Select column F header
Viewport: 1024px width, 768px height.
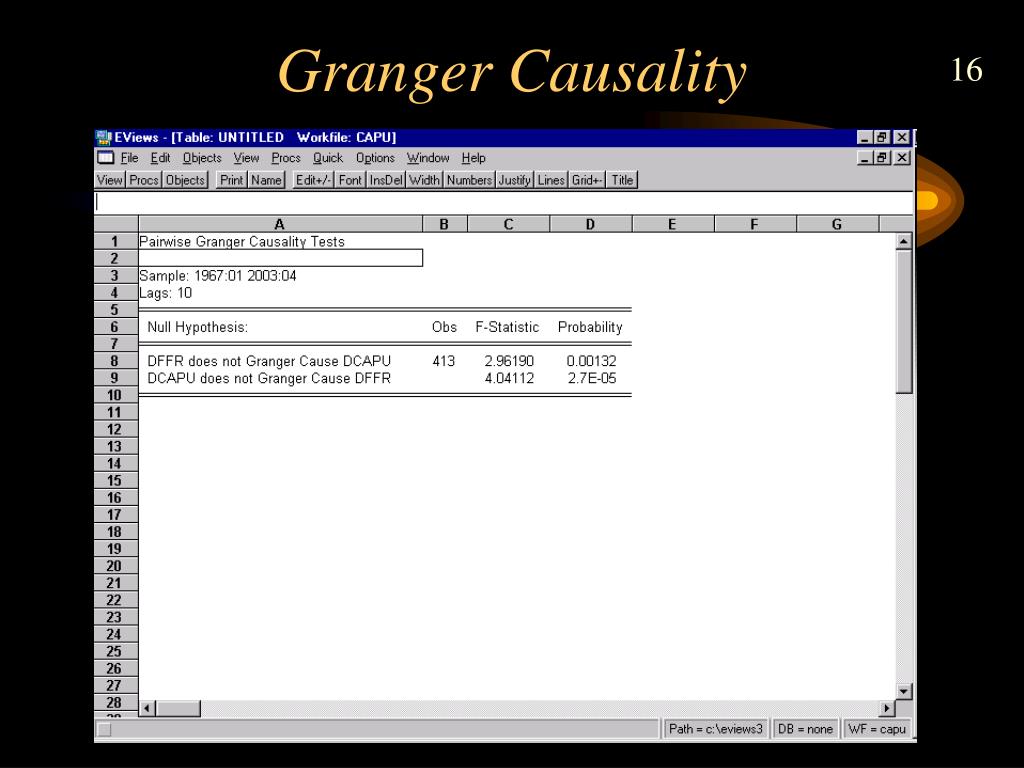pyautogui.click(x=754, y=224)
